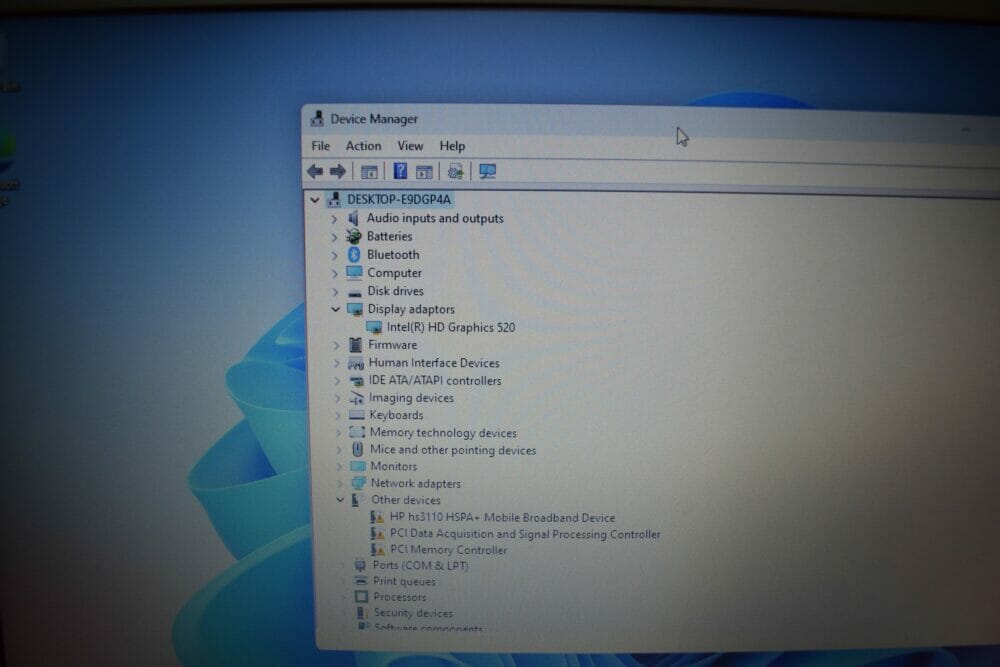
Task: Expand the Disk drives category
Action: click(335, 291)
